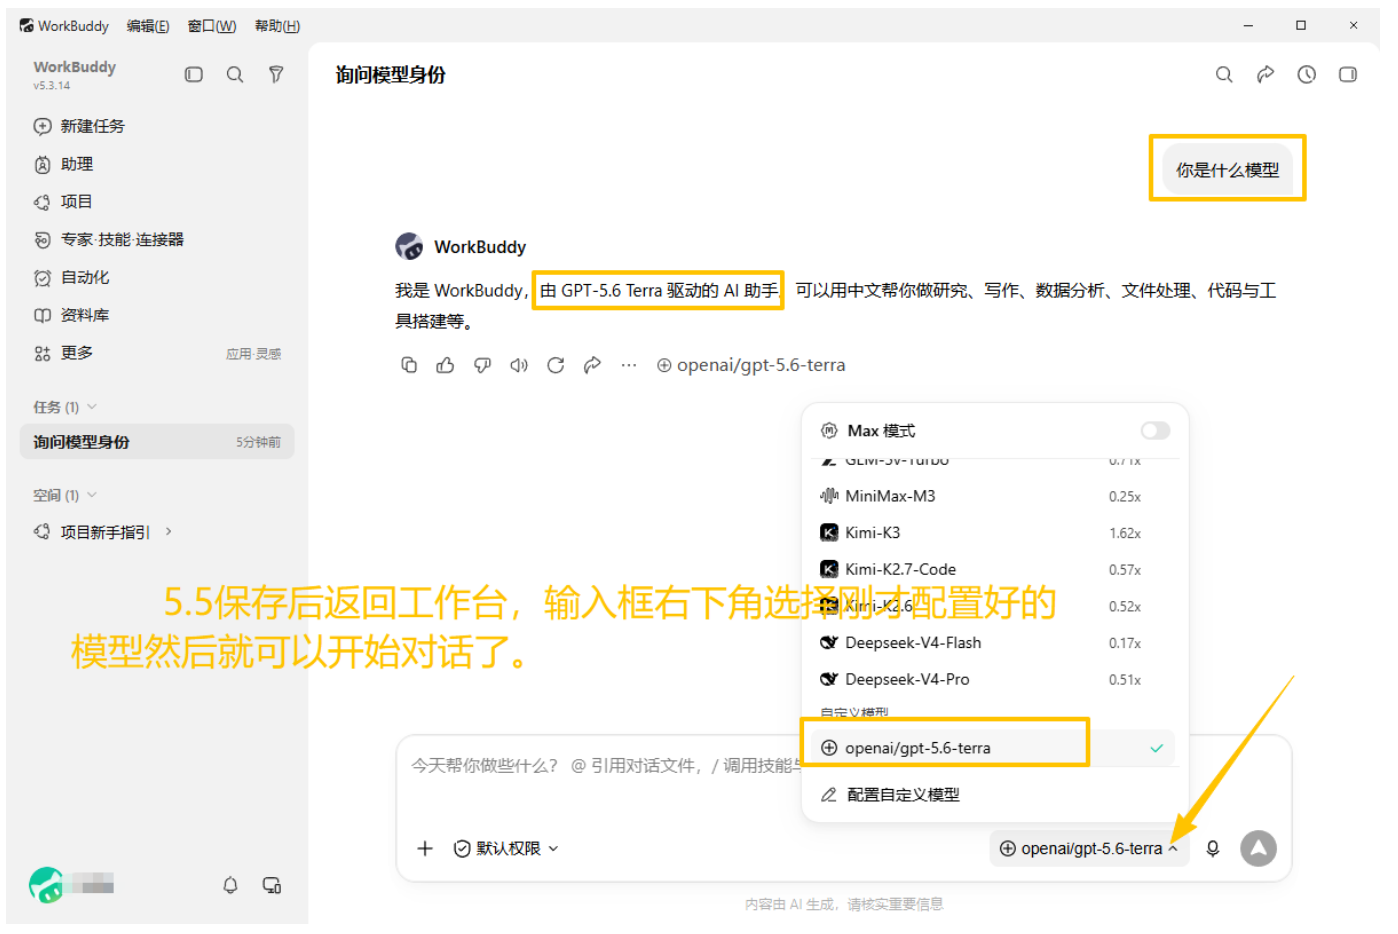Open the 窗口(W) menu
Image resolution: width=1398 pixels, height=934 pixels.
pyautogui.click(x=212, y=26)
